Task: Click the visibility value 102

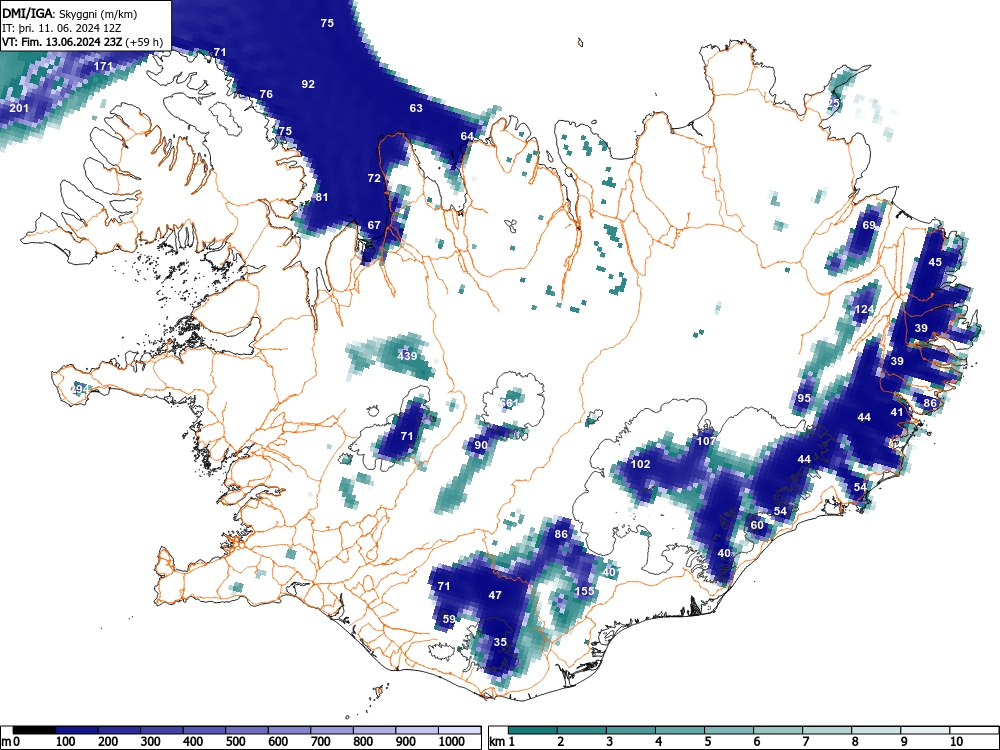Action: click(640, 464)
